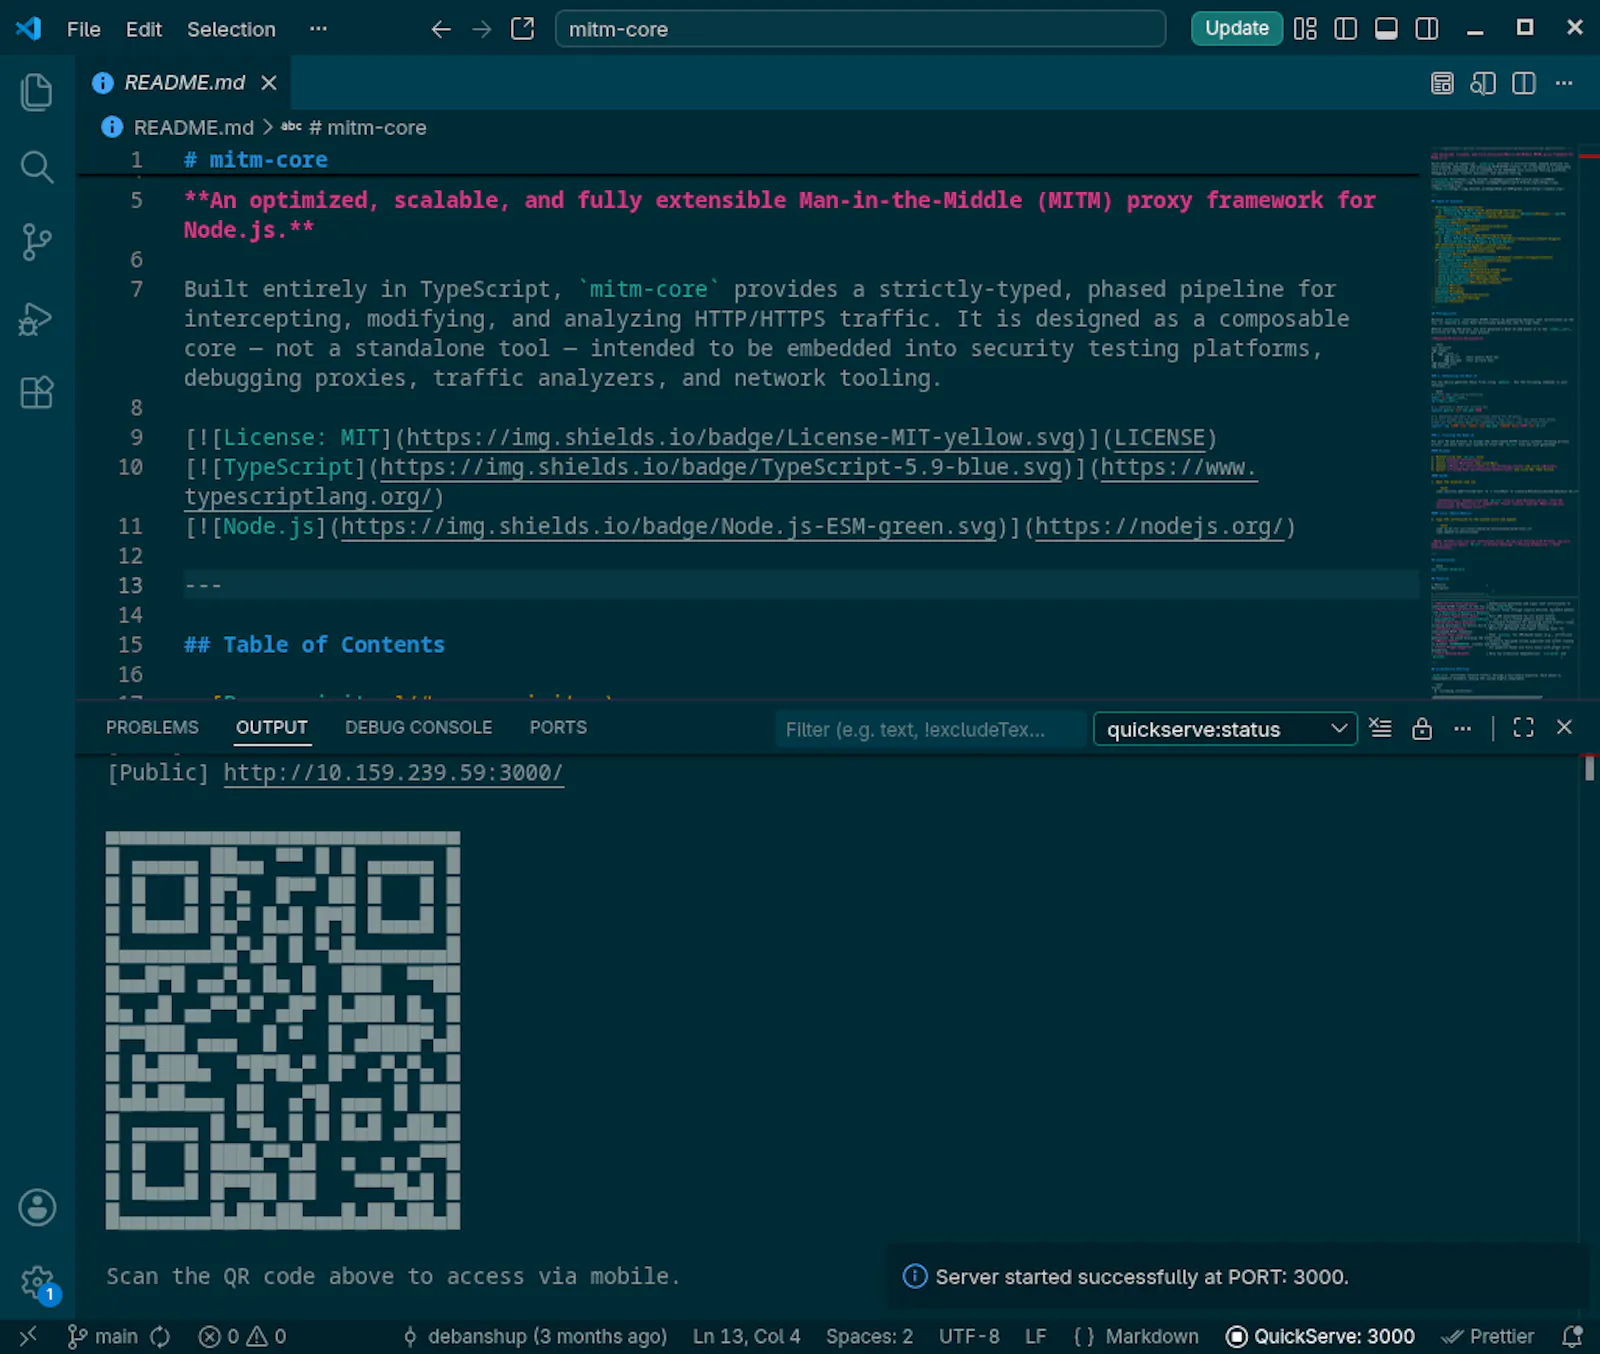
Task: Open the File menu
Action: [x=84, y=29]
